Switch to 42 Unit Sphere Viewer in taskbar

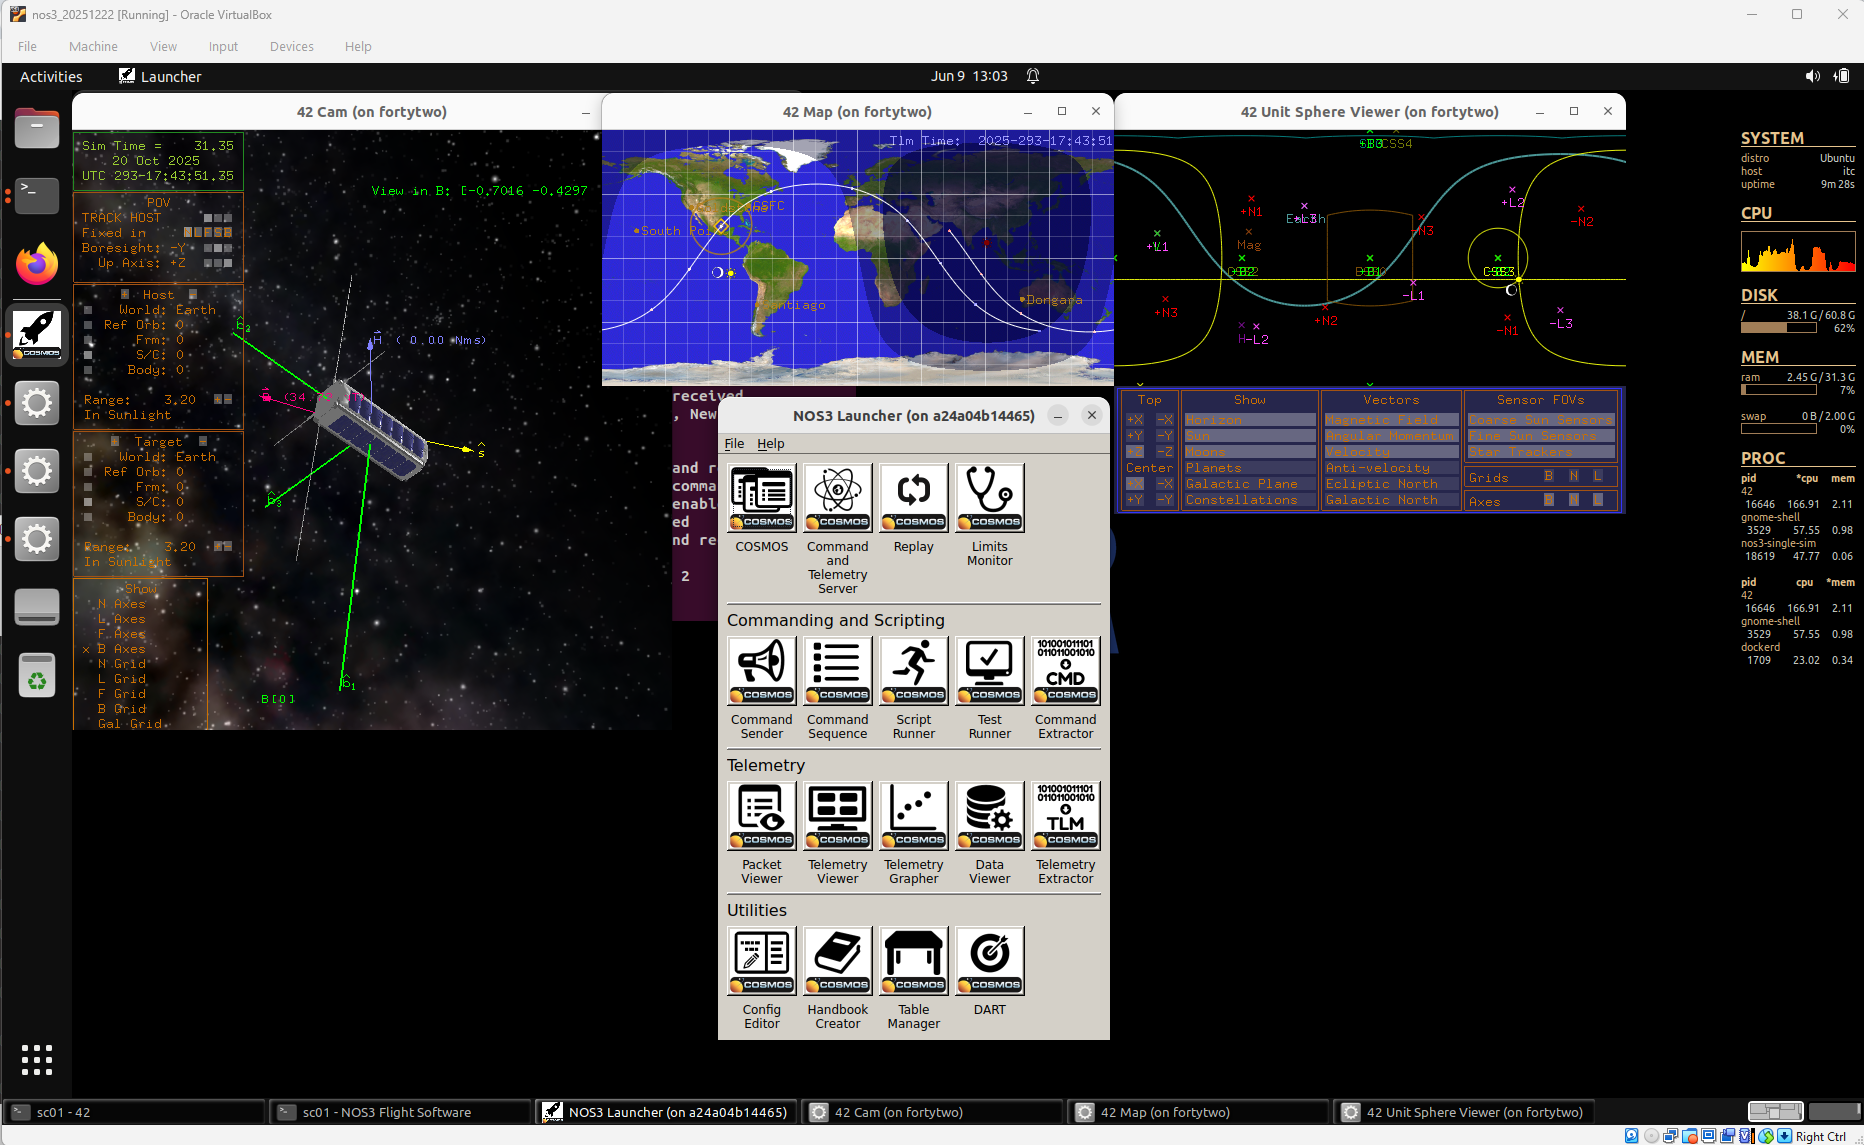coord(1466,1112)
